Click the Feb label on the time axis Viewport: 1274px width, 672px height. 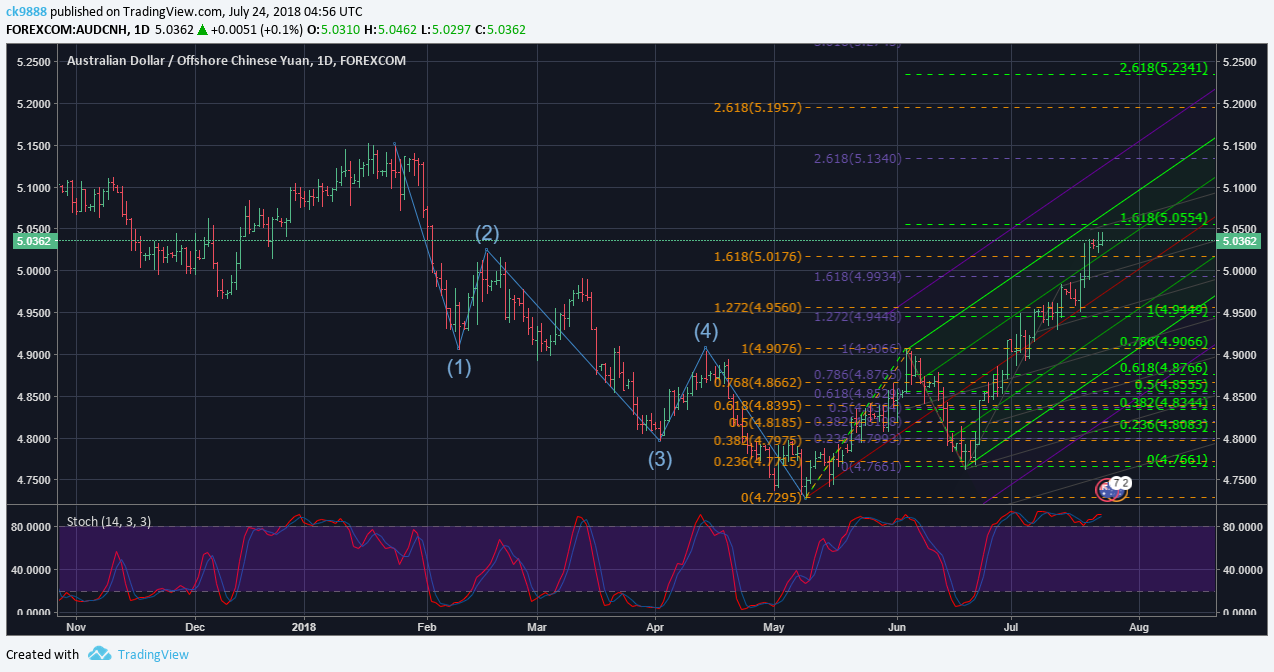(427, 628)
